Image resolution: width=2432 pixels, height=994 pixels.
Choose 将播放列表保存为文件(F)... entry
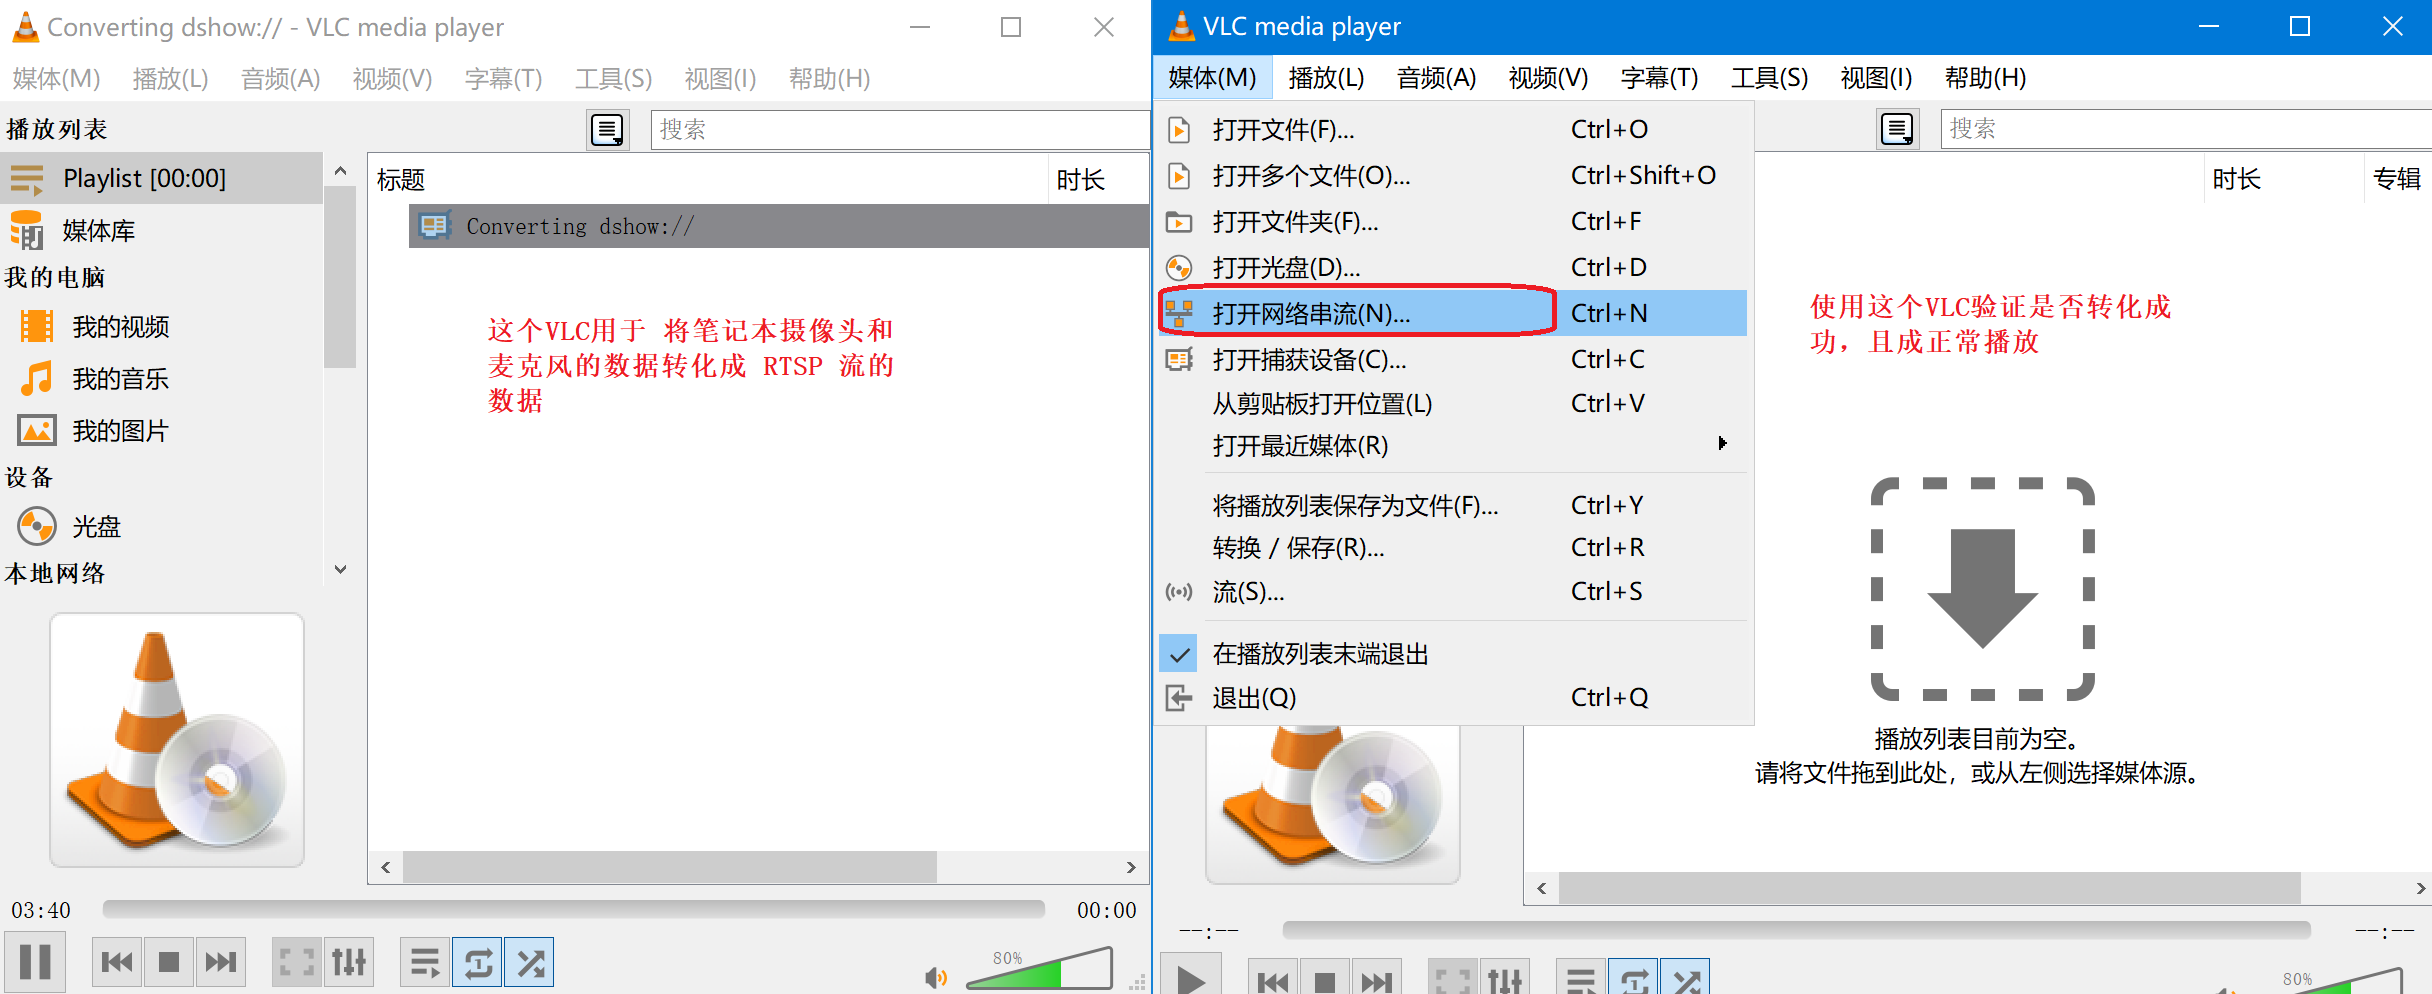(1453, 505)
